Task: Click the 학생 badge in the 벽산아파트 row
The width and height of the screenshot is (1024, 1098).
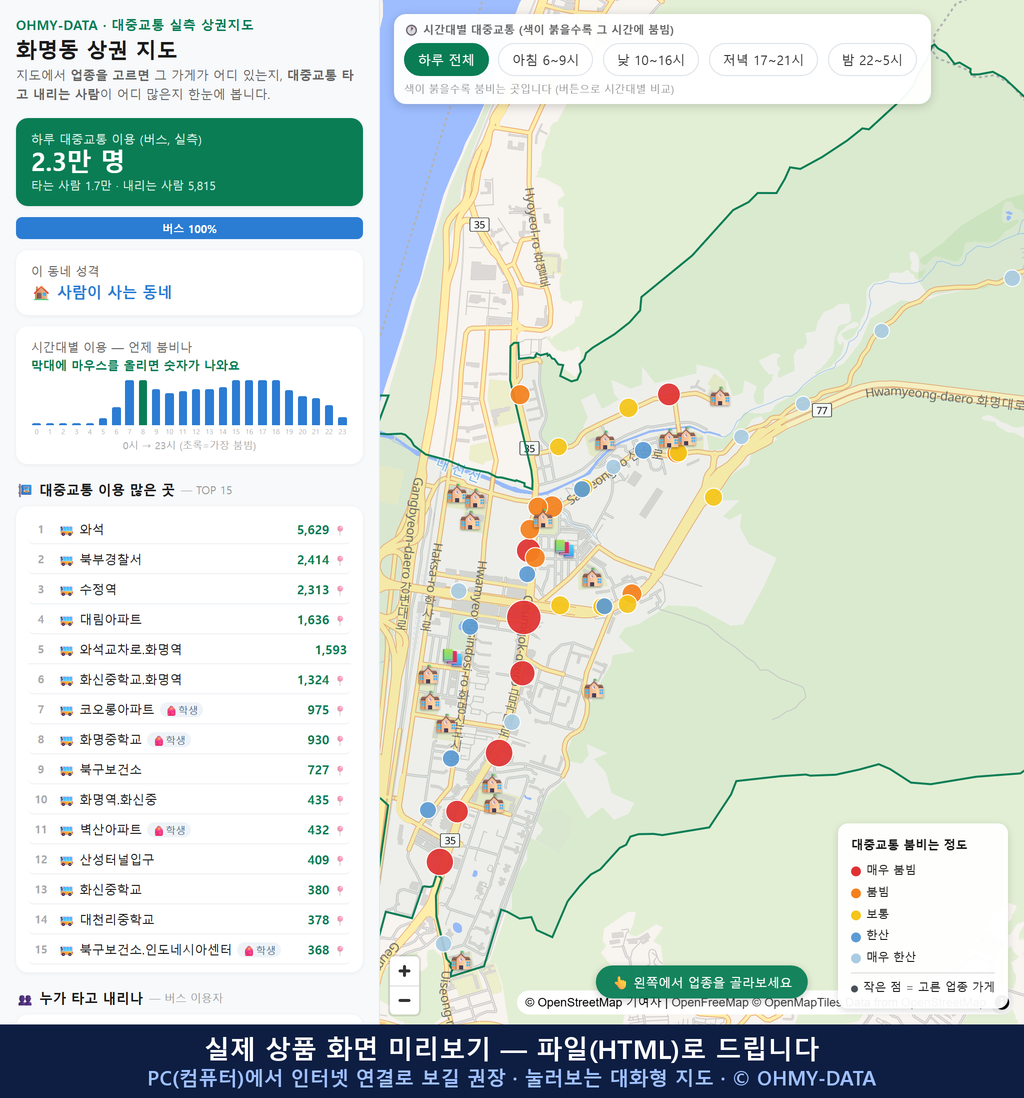Action: tap(169, 830)
